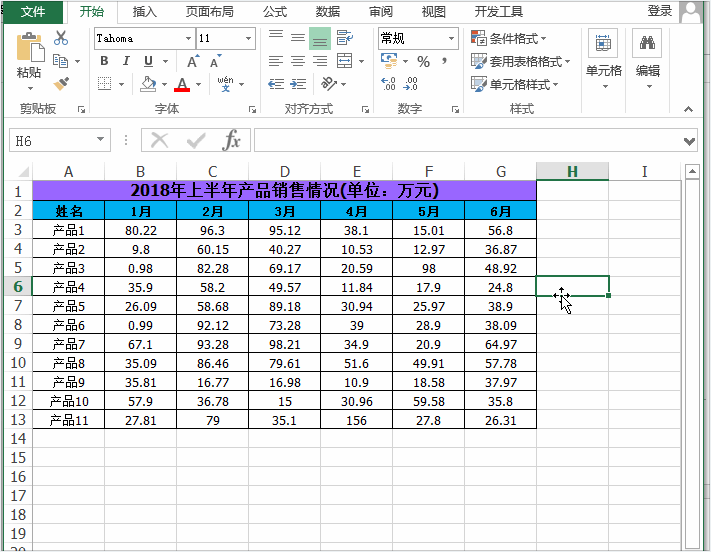Apply fill color bucket icon
Image resolution: width=711 pixels, height=552 pixels.
(x=148, y=84)
